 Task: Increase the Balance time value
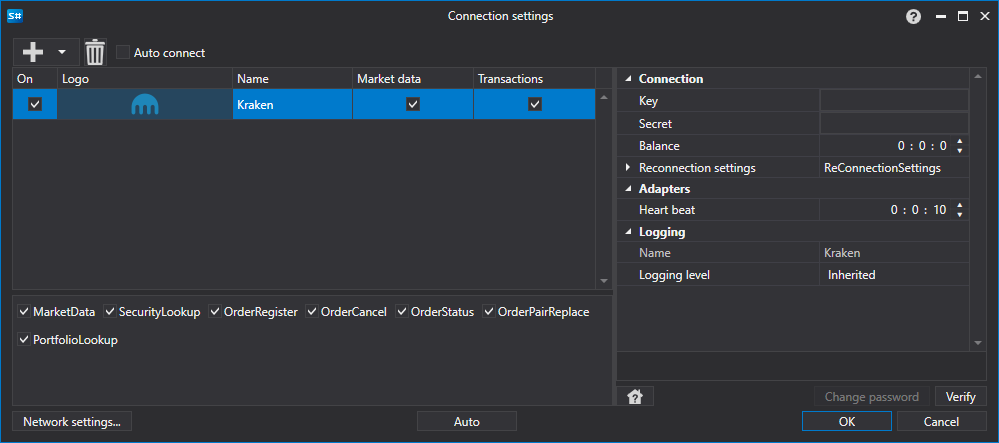click(960, 142)
